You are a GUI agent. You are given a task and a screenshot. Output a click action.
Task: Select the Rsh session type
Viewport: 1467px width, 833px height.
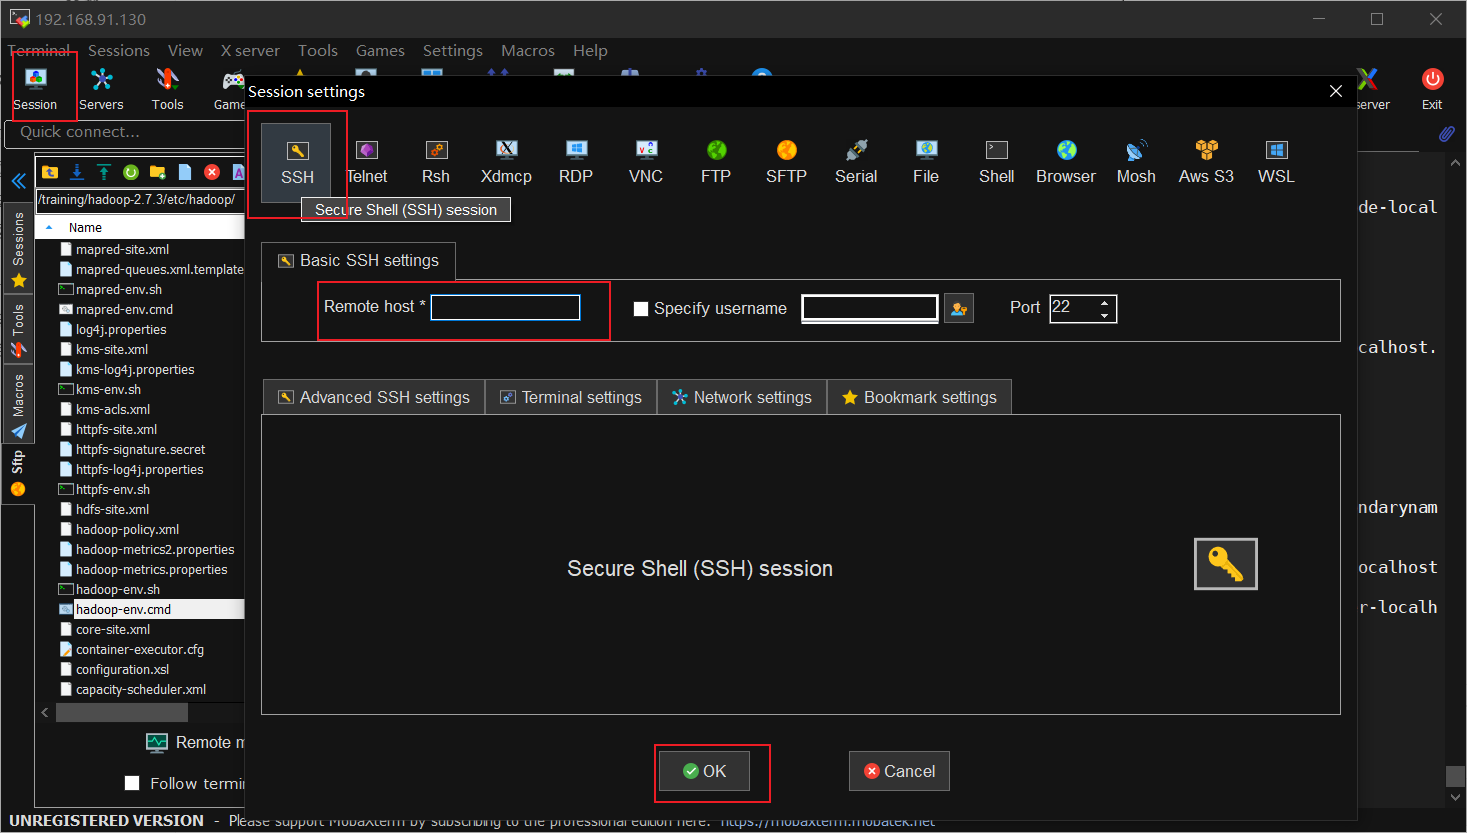coord(436,163)
